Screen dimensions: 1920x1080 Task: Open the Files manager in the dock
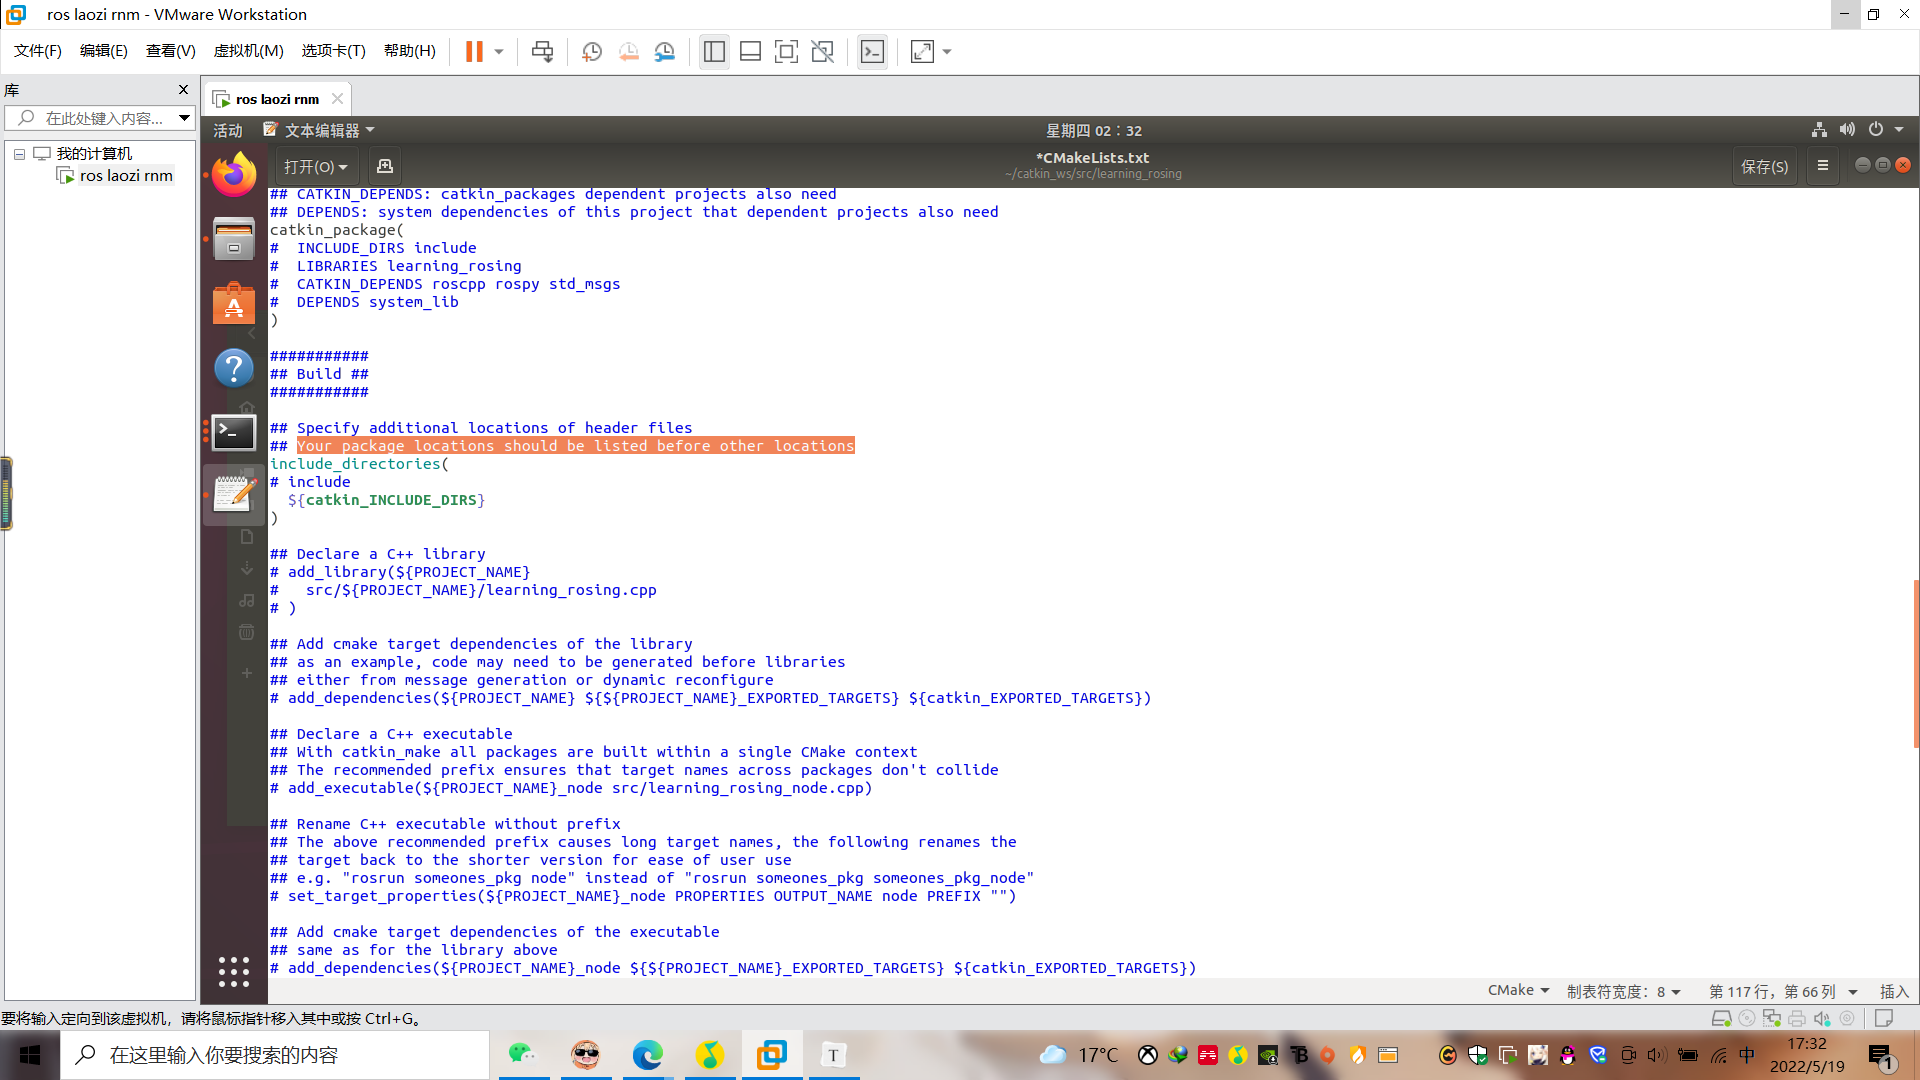(234, 239)
